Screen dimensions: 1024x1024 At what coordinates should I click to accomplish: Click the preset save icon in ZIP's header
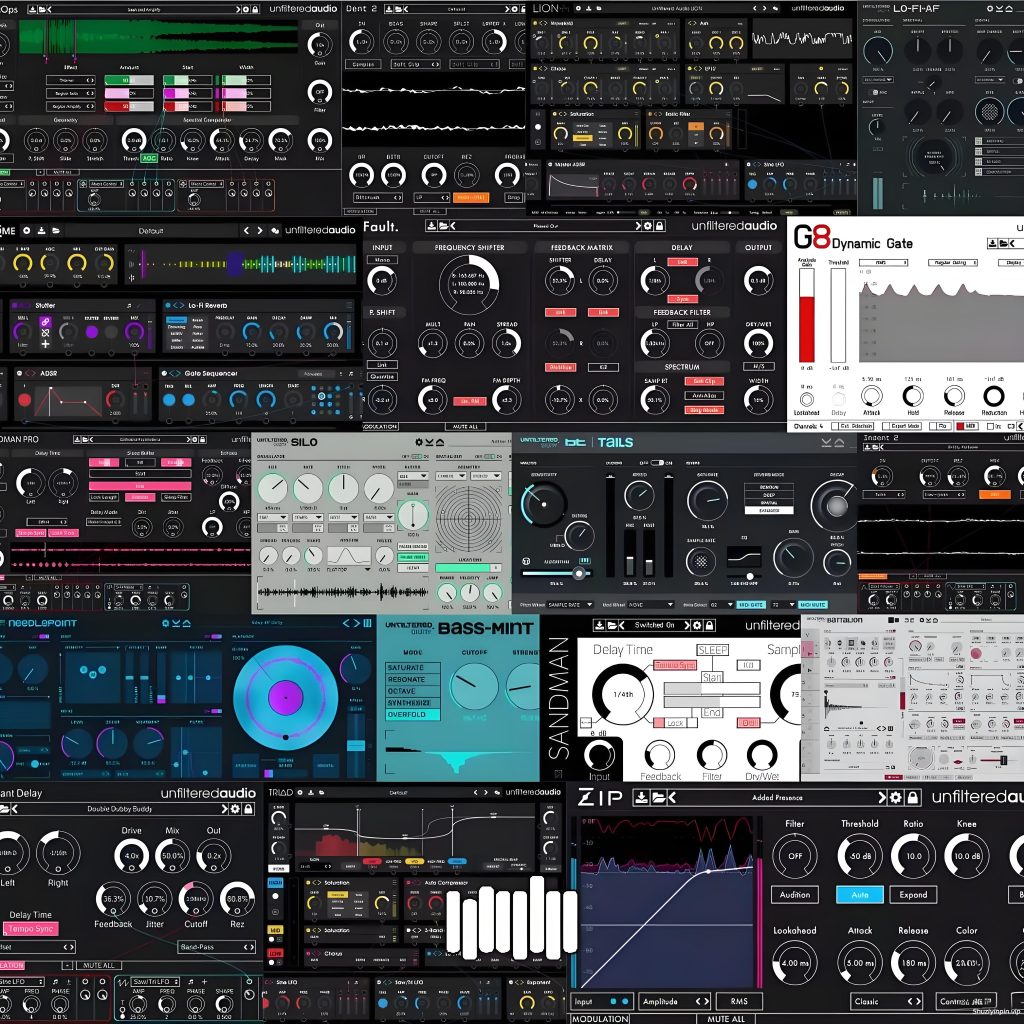tap(641, 798)
